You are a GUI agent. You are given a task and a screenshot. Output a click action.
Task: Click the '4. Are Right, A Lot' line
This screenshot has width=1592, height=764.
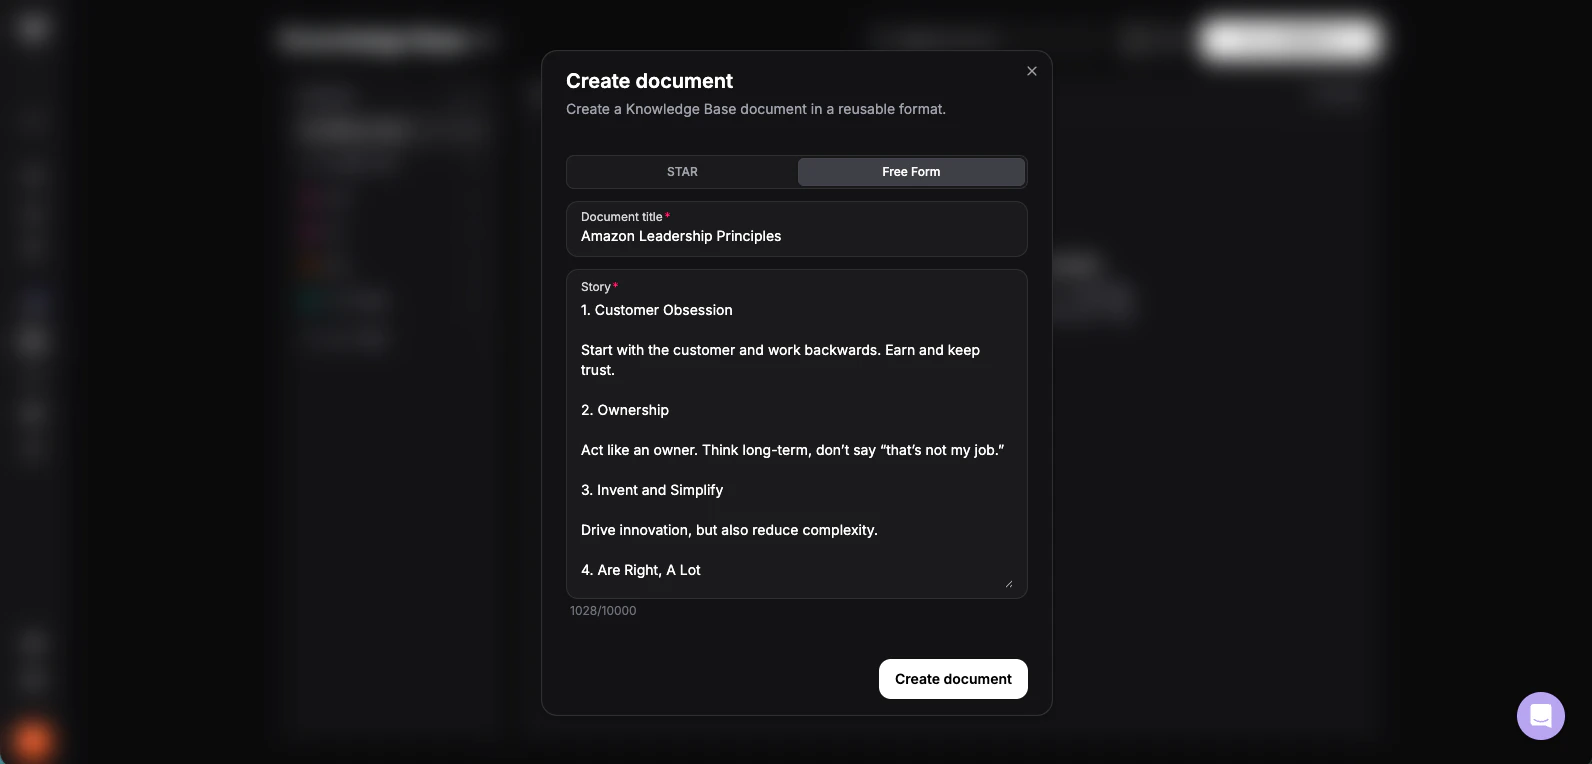pos(641,570)
